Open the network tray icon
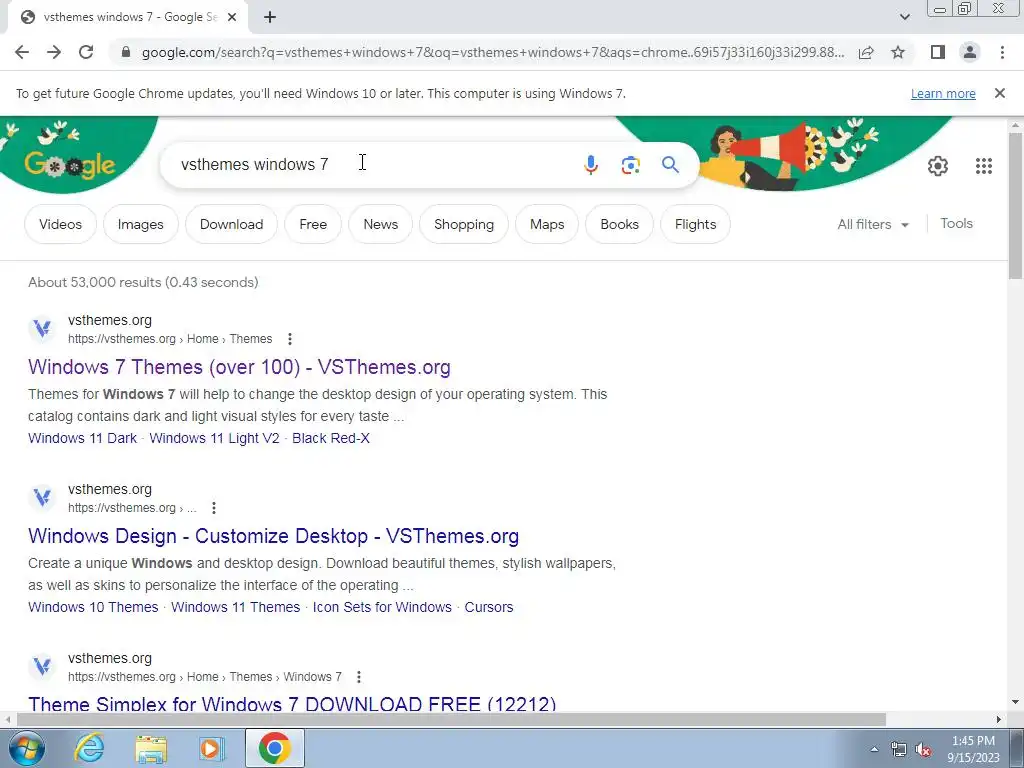1024x768 pixels. point(899,750)
